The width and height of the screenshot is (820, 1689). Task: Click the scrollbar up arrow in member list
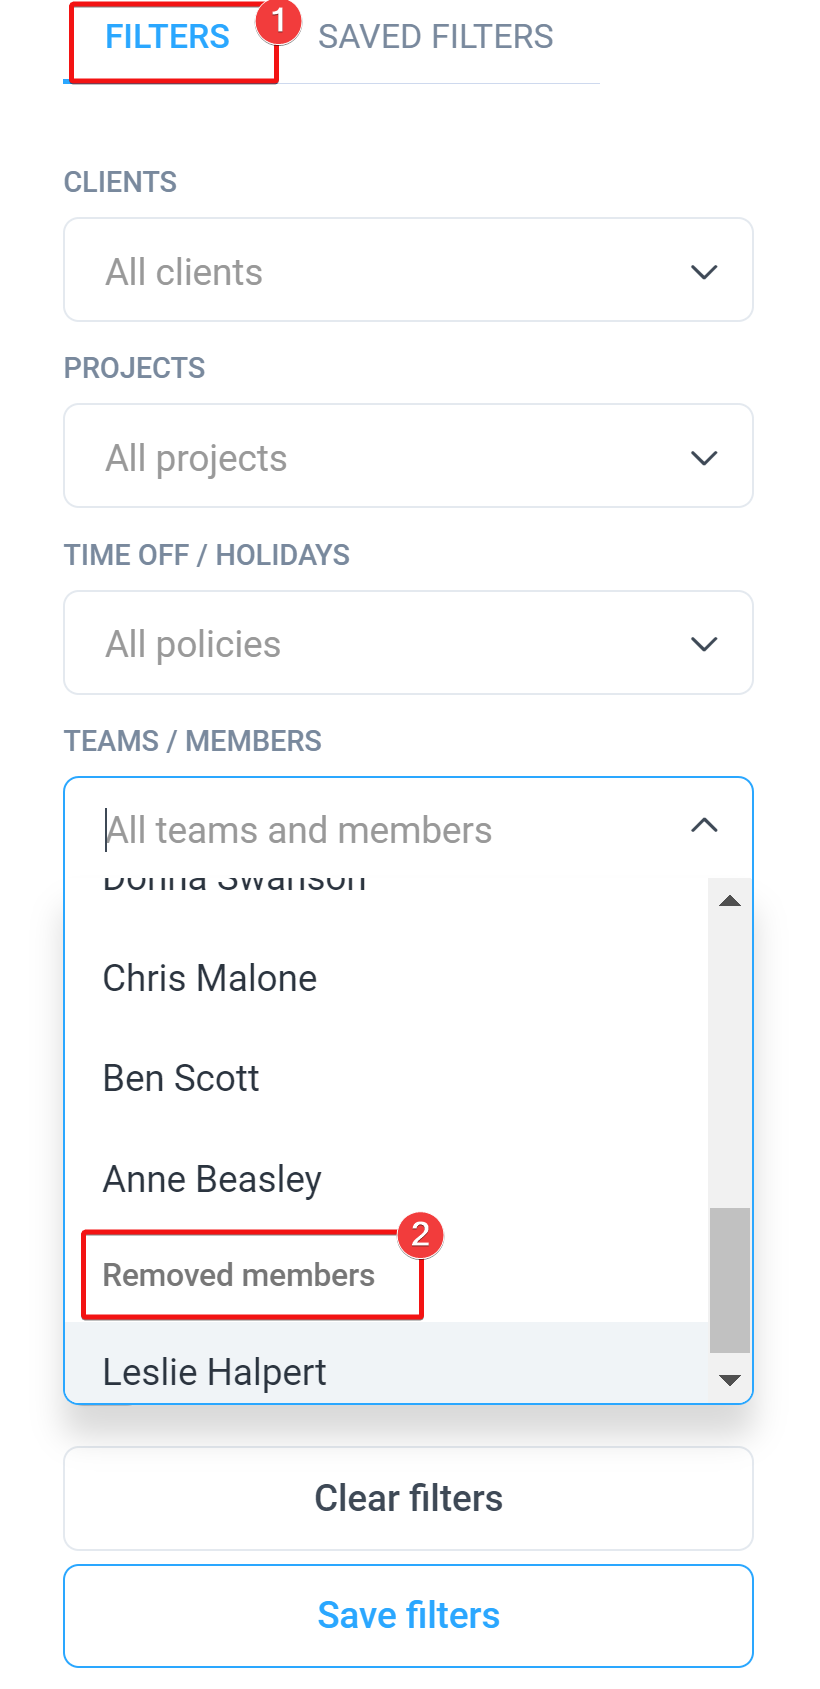730,901
